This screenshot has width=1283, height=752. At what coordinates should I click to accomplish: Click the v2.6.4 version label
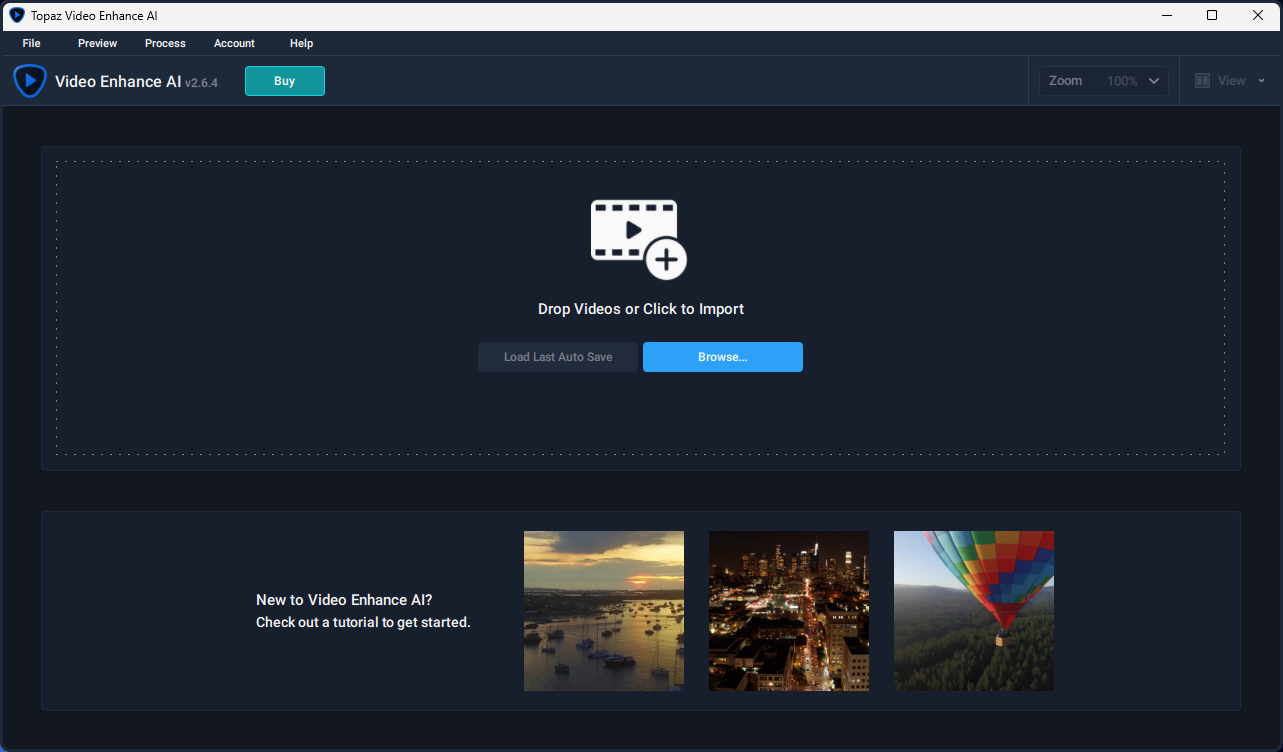coord(201,83)
